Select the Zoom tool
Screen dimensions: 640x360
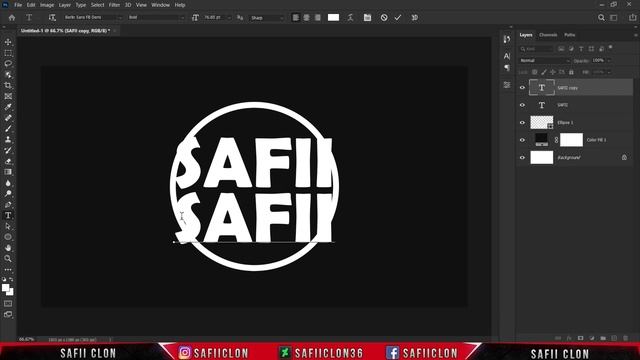point(8,258)
